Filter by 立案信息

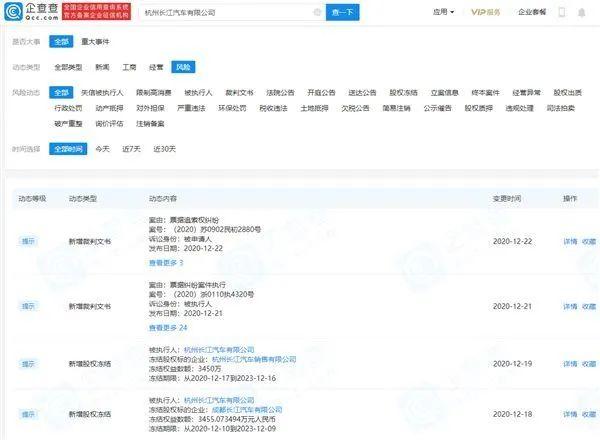point(445,93)
